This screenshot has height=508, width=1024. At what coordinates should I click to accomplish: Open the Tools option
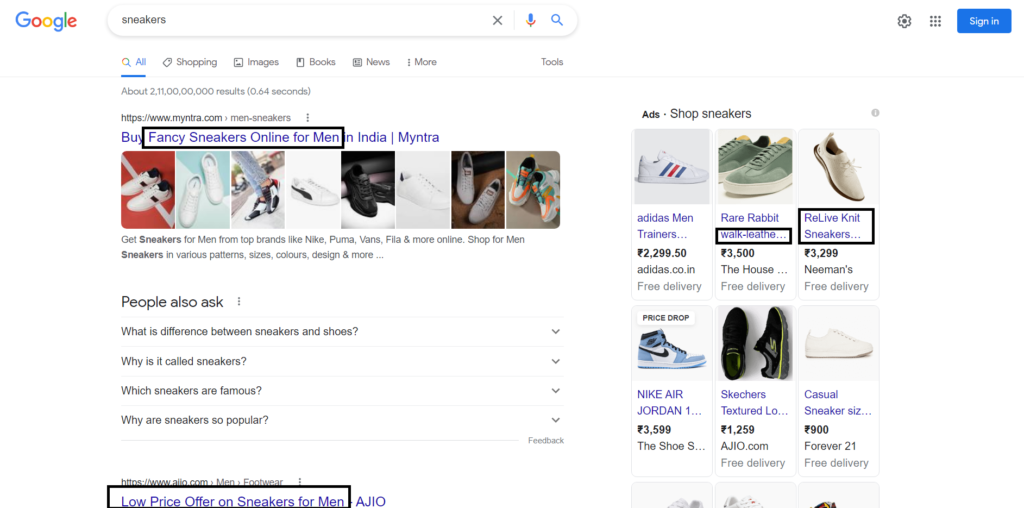pyautogui.click(x=552, y=62)
